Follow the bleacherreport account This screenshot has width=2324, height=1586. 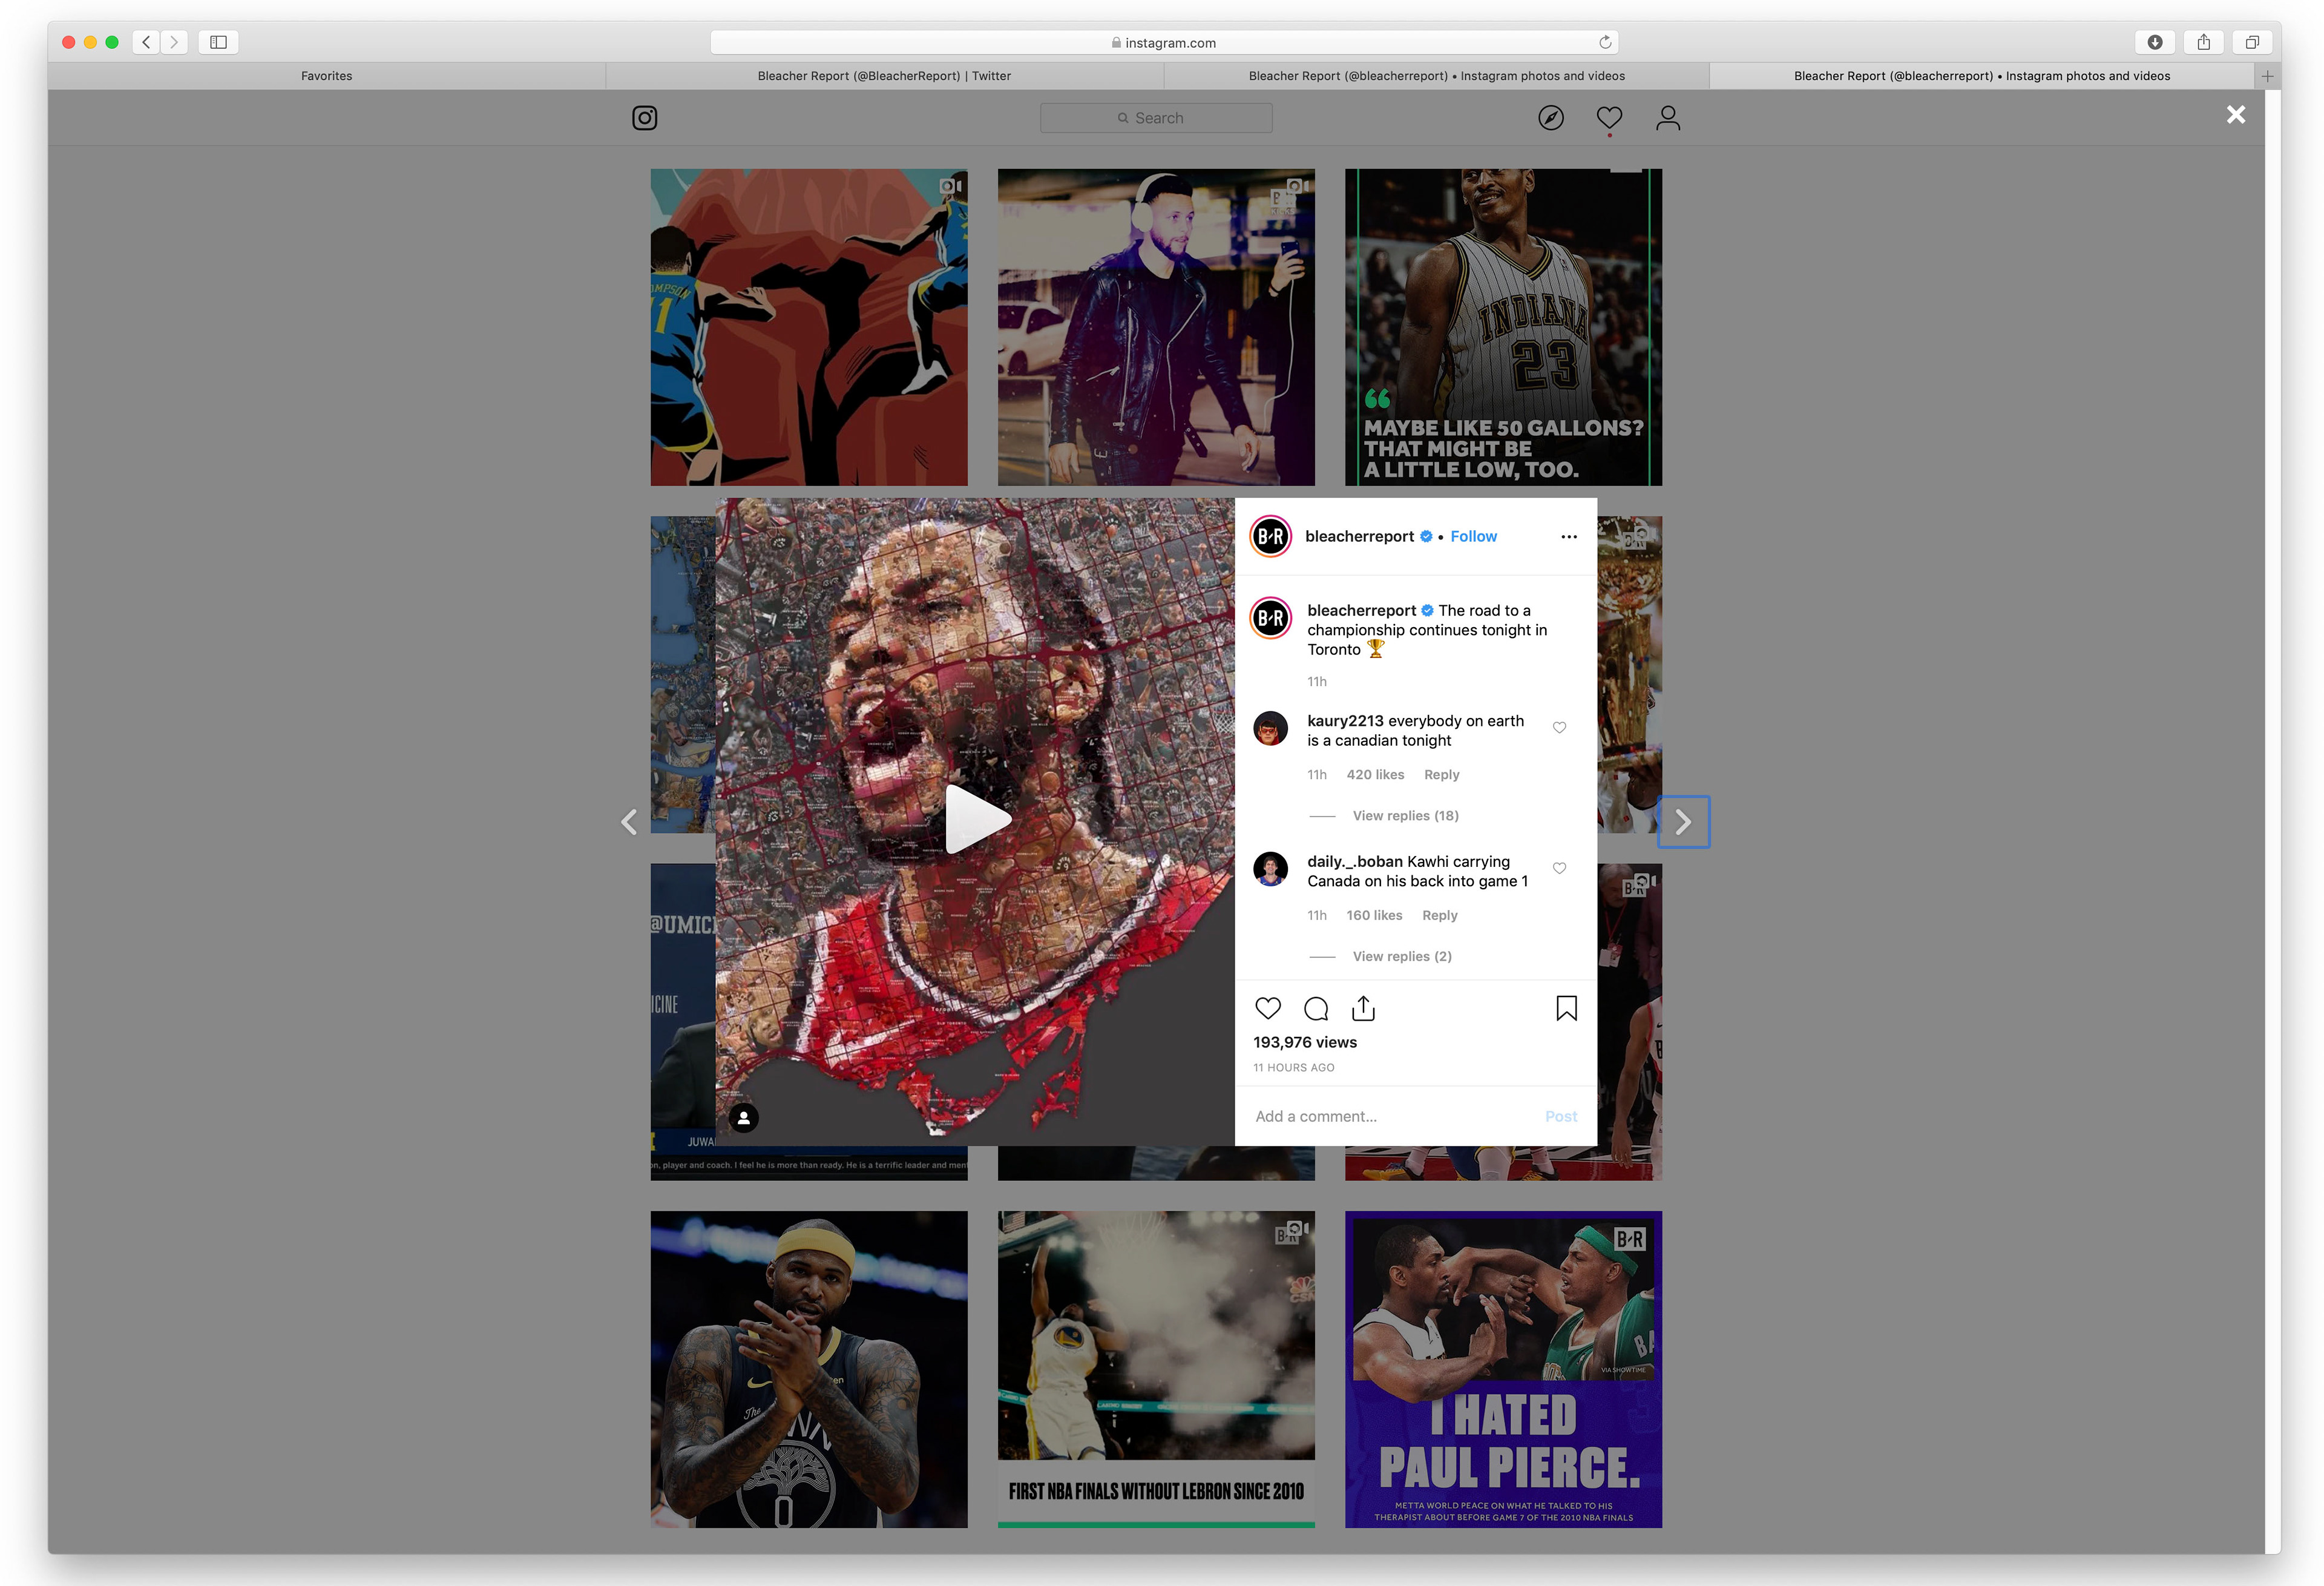point(1473,536)
